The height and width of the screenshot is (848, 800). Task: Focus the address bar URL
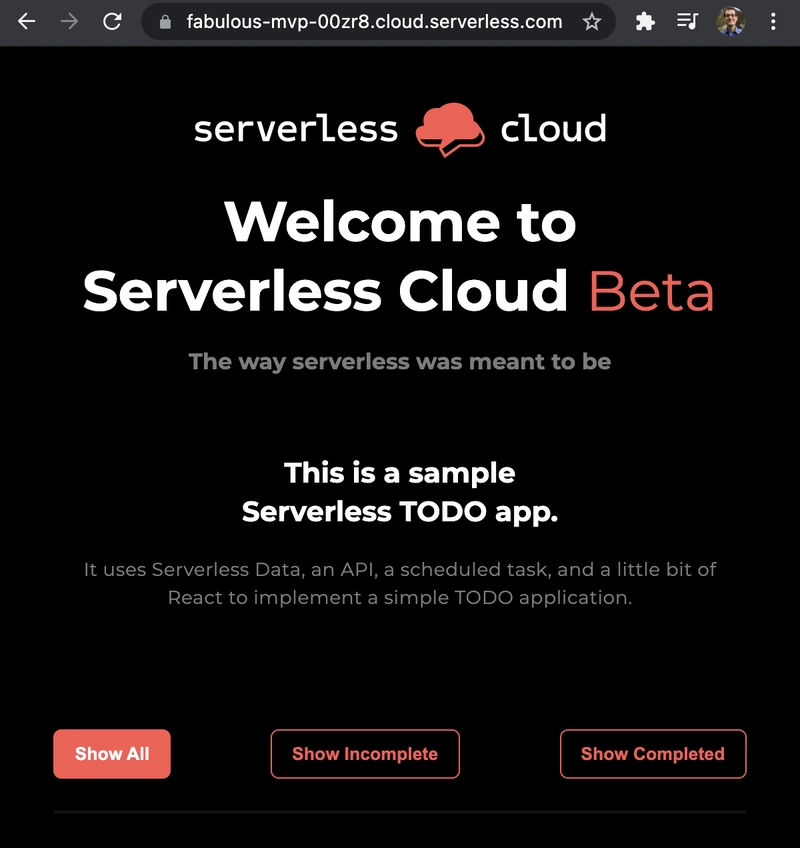(x=374, y=22)
